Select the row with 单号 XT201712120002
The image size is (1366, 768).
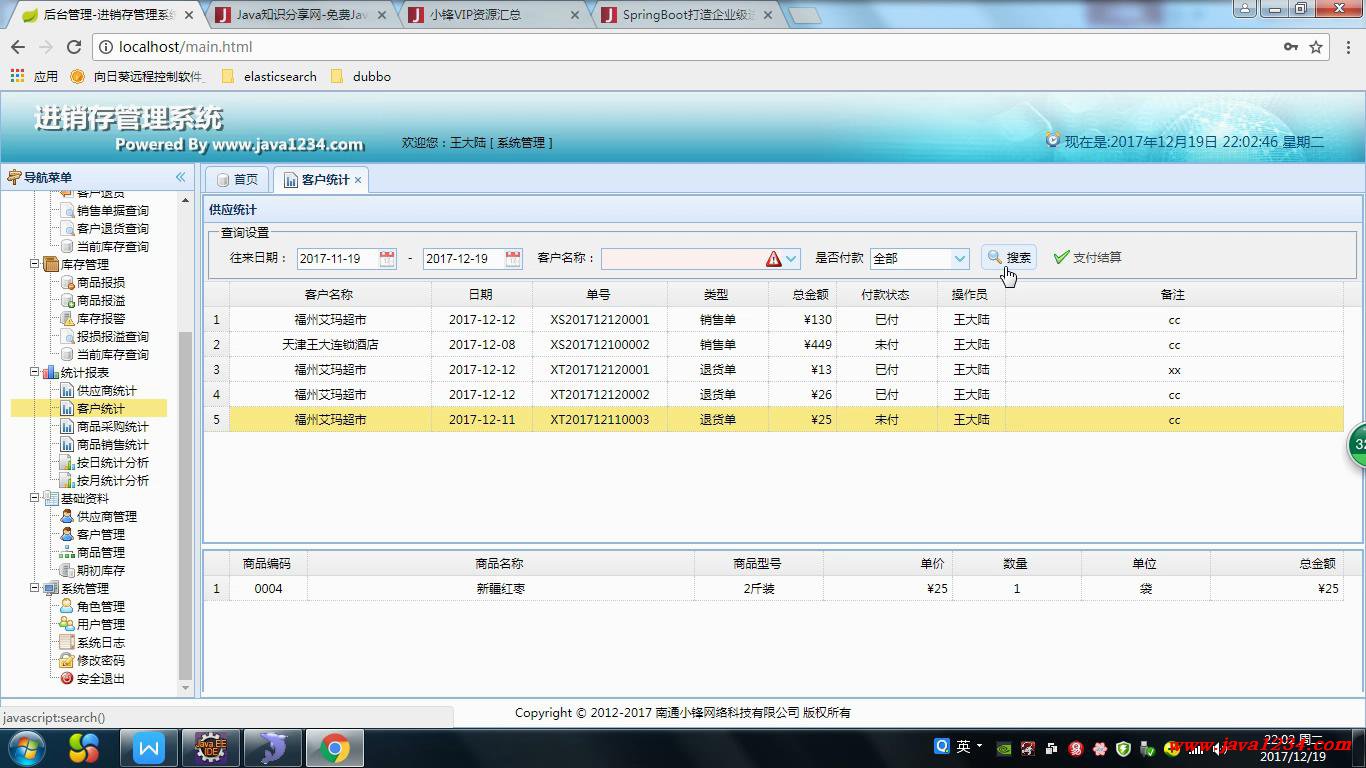click(774, 395)
